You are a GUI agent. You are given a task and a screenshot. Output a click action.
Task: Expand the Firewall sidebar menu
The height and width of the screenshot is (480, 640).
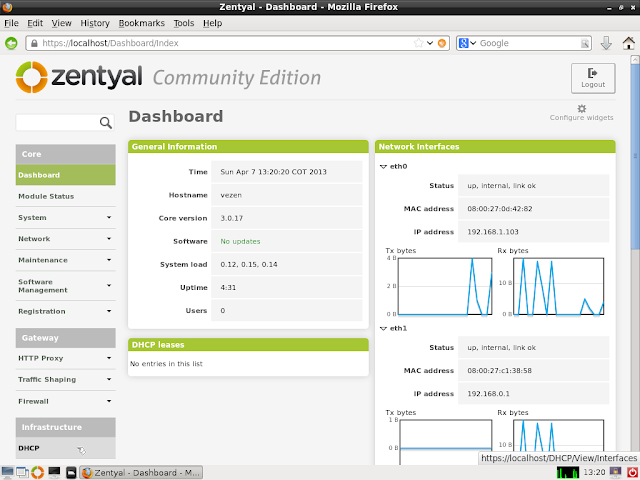(65, 401)
